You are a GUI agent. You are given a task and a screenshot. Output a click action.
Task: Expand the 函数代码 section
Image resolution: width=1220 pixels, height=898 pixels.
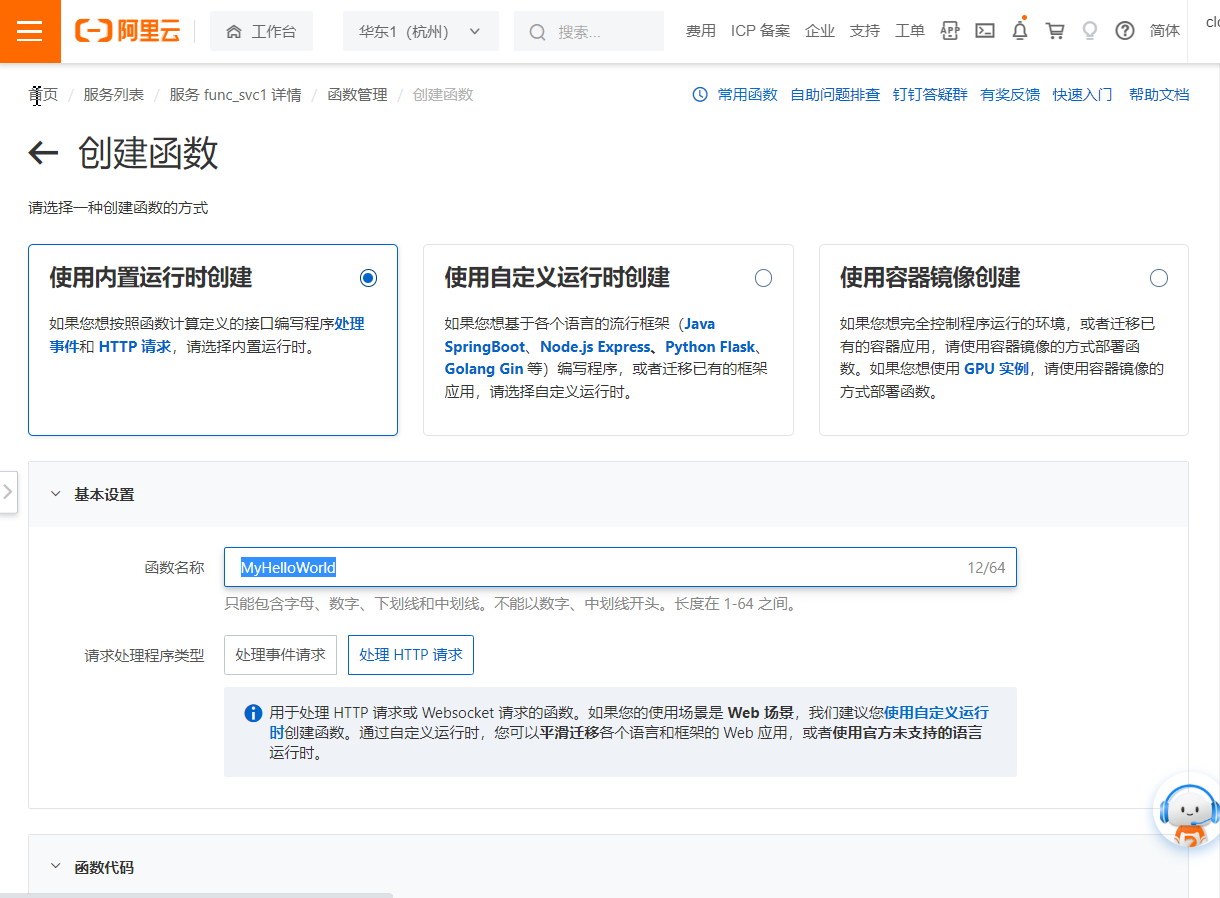[56, 867]
